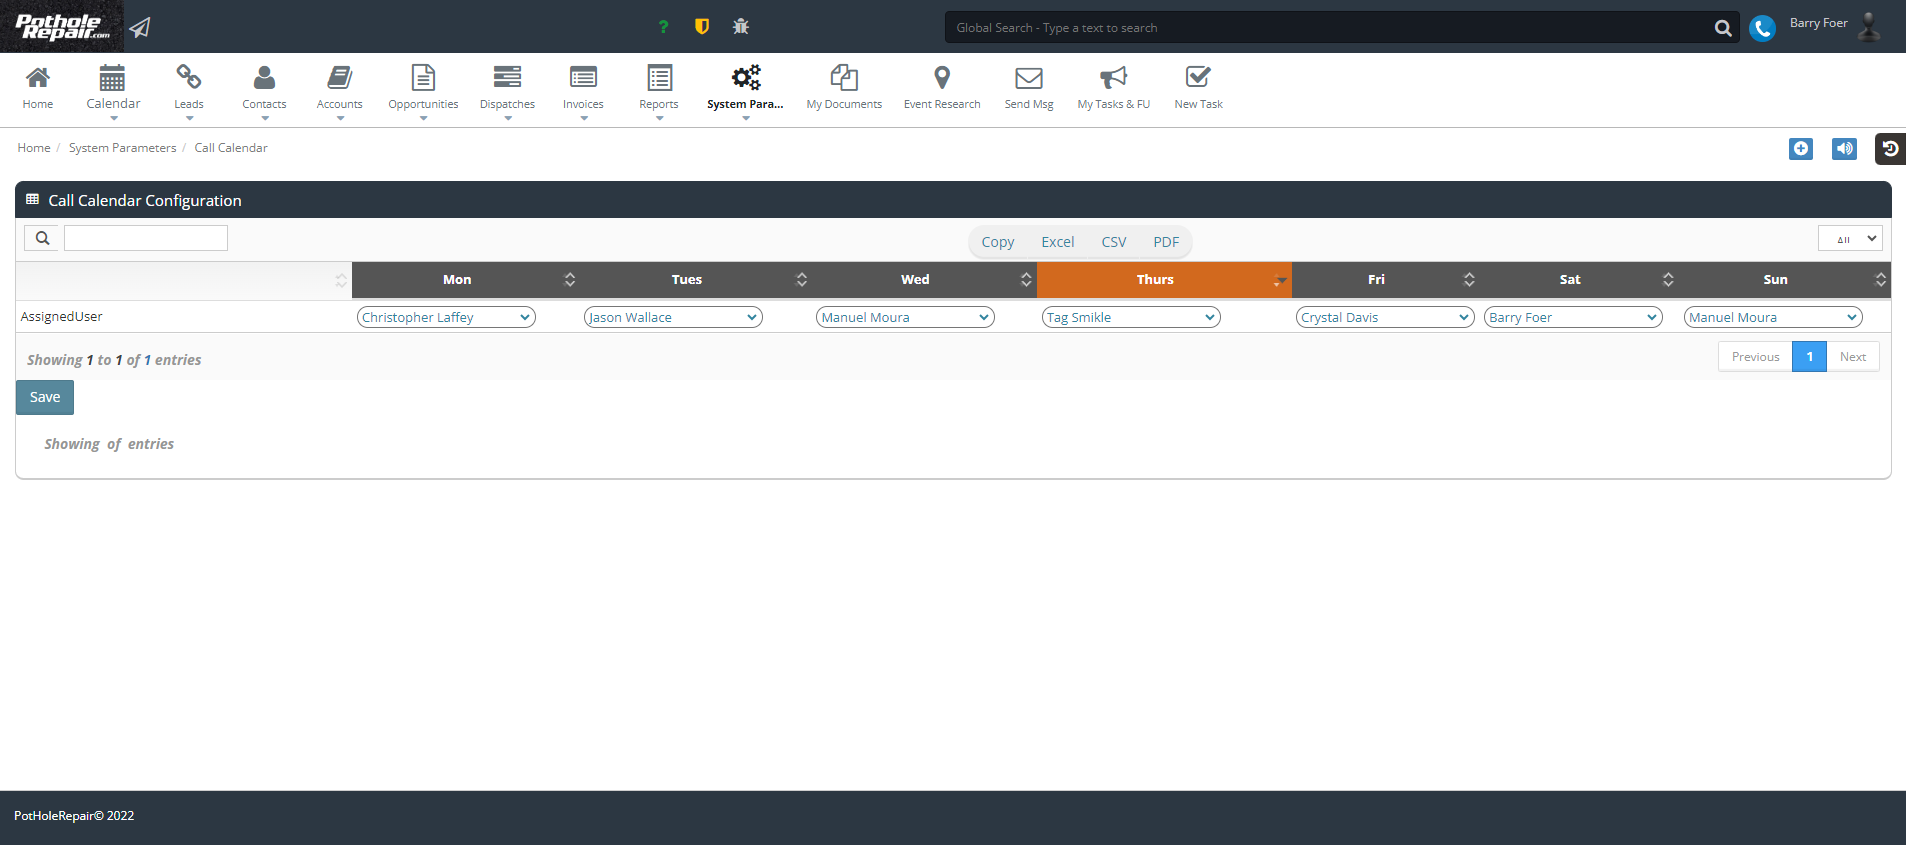Click the PotholeRepair logo
This screenshot has height=845, width=1906.
62,26
